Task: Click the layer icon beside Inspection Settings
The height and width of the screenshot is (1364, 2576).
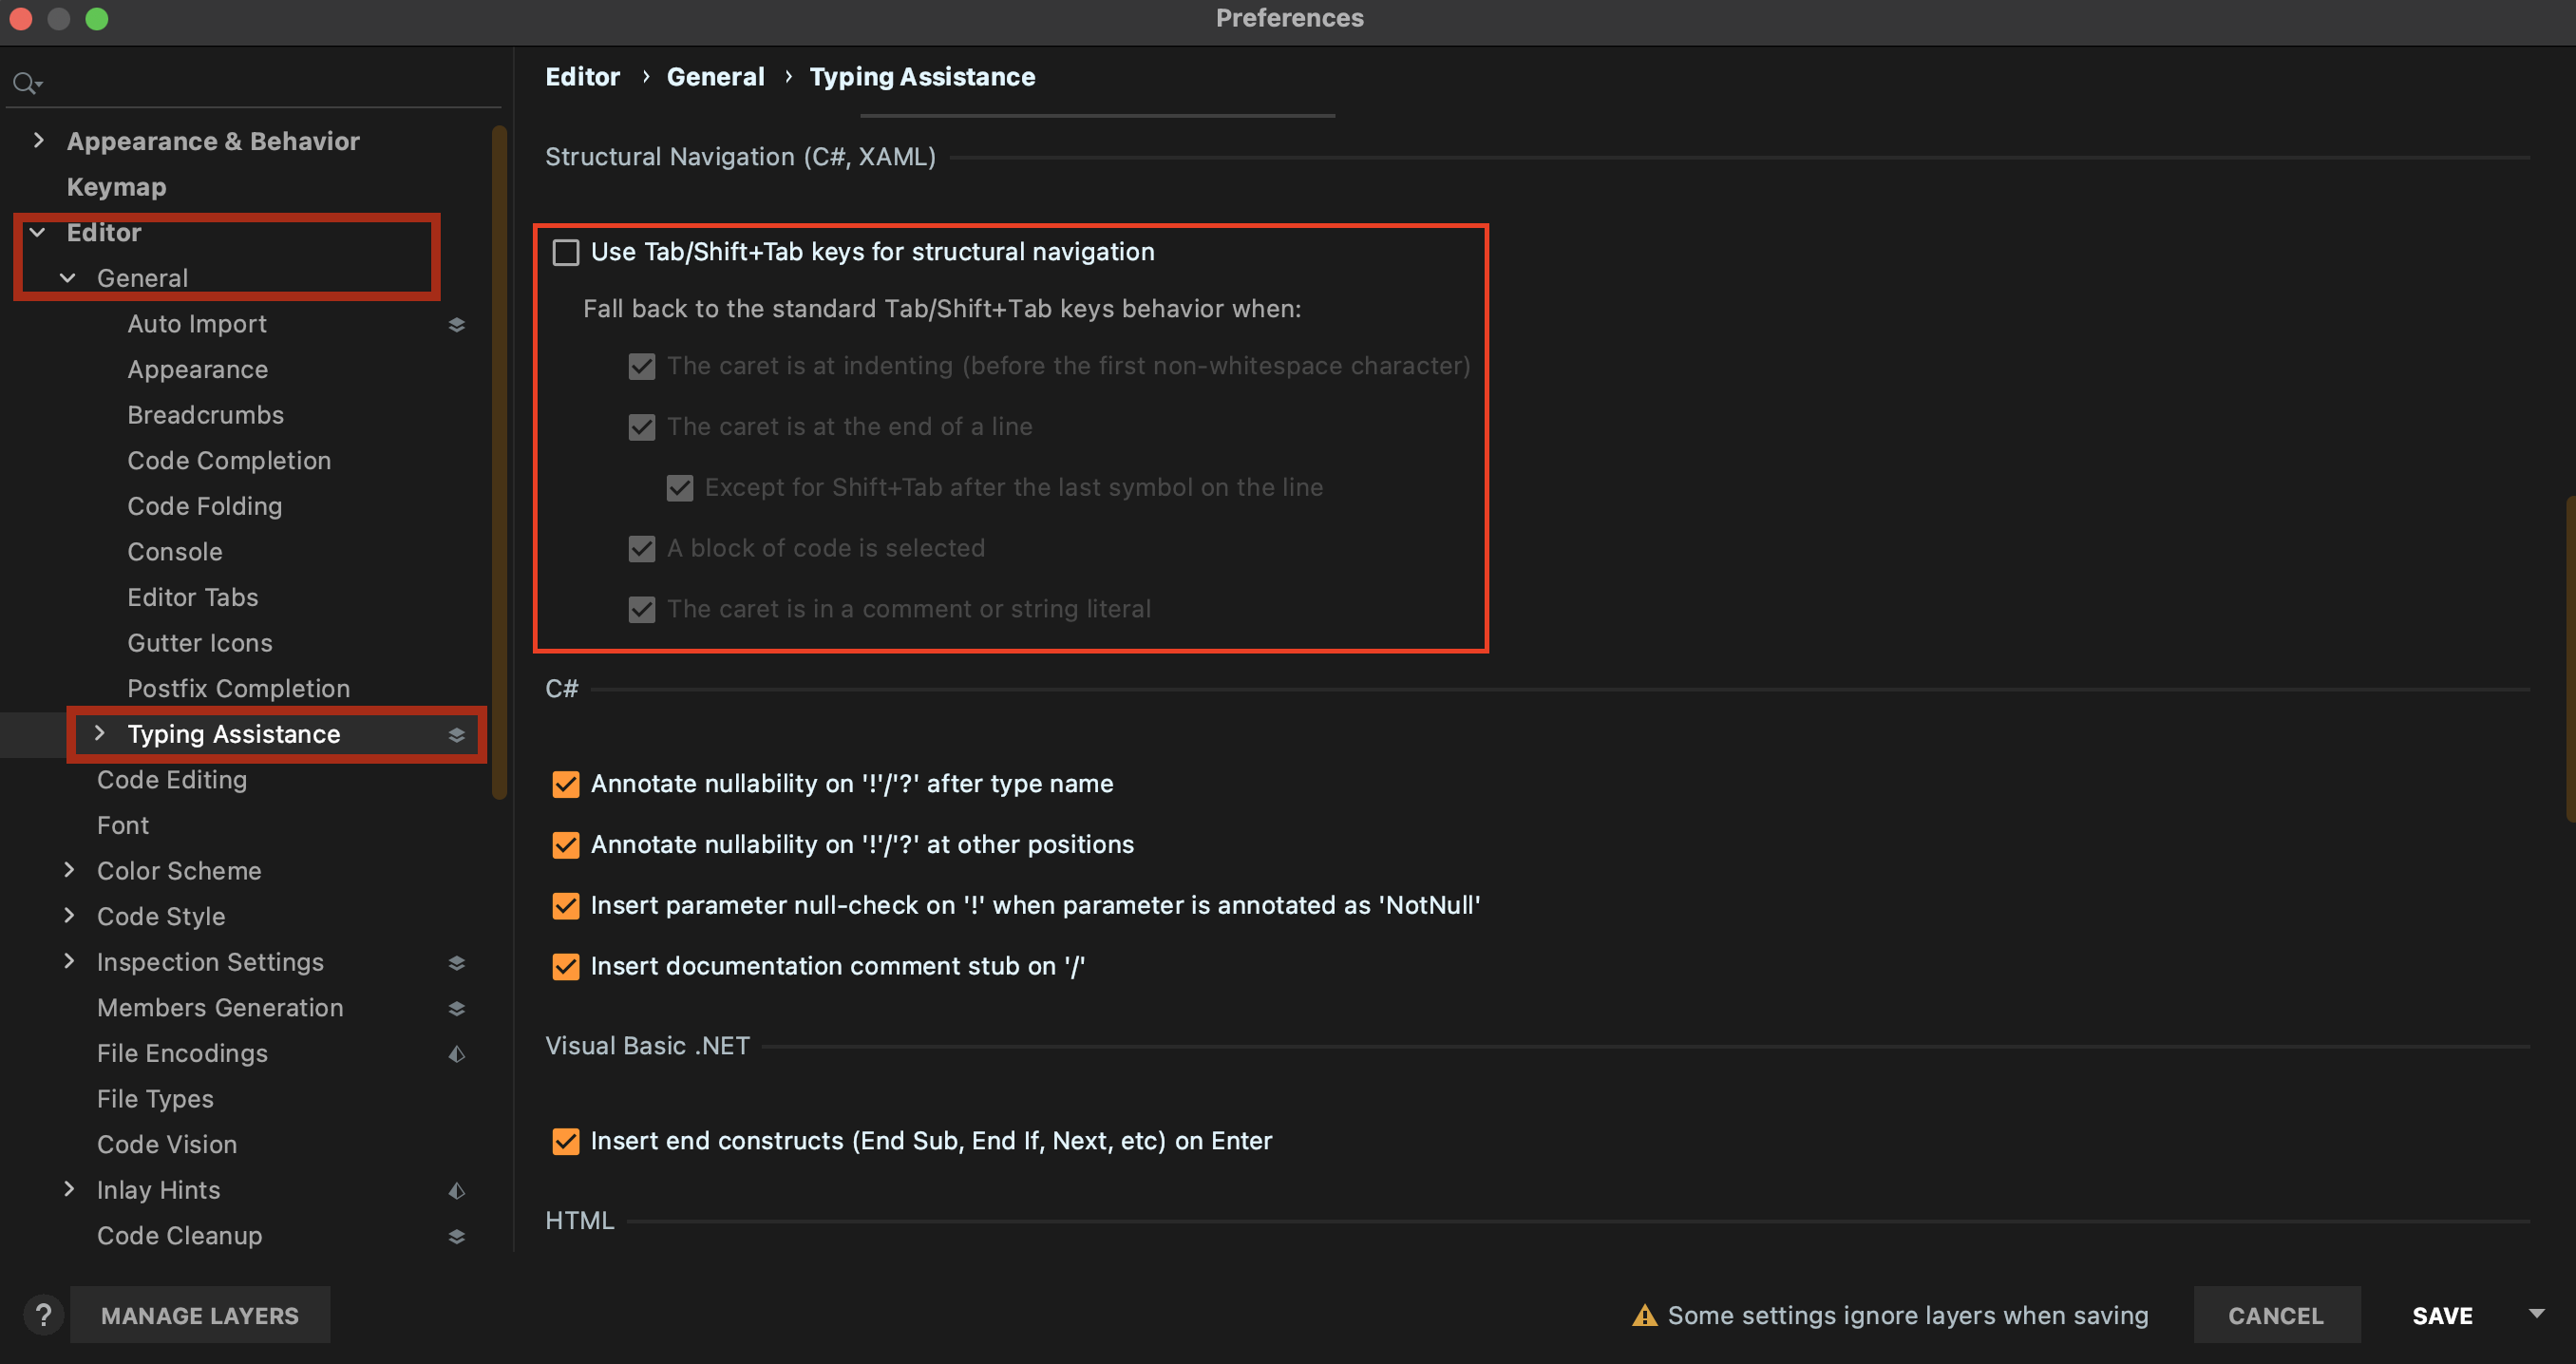Action: [457, 963]
